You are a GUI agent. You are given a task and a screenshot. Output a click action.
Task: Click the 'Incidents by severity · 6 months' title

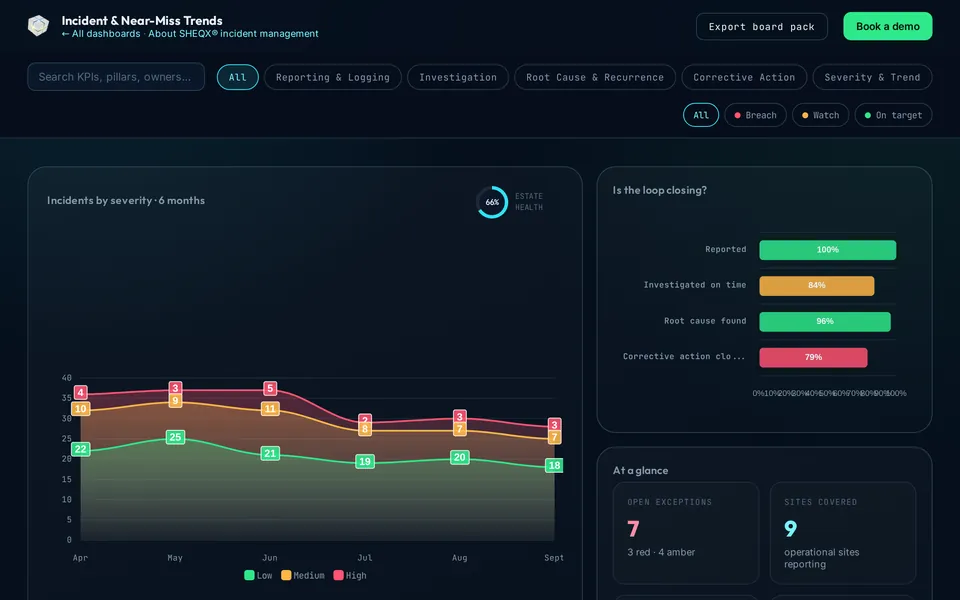(126, 200)
